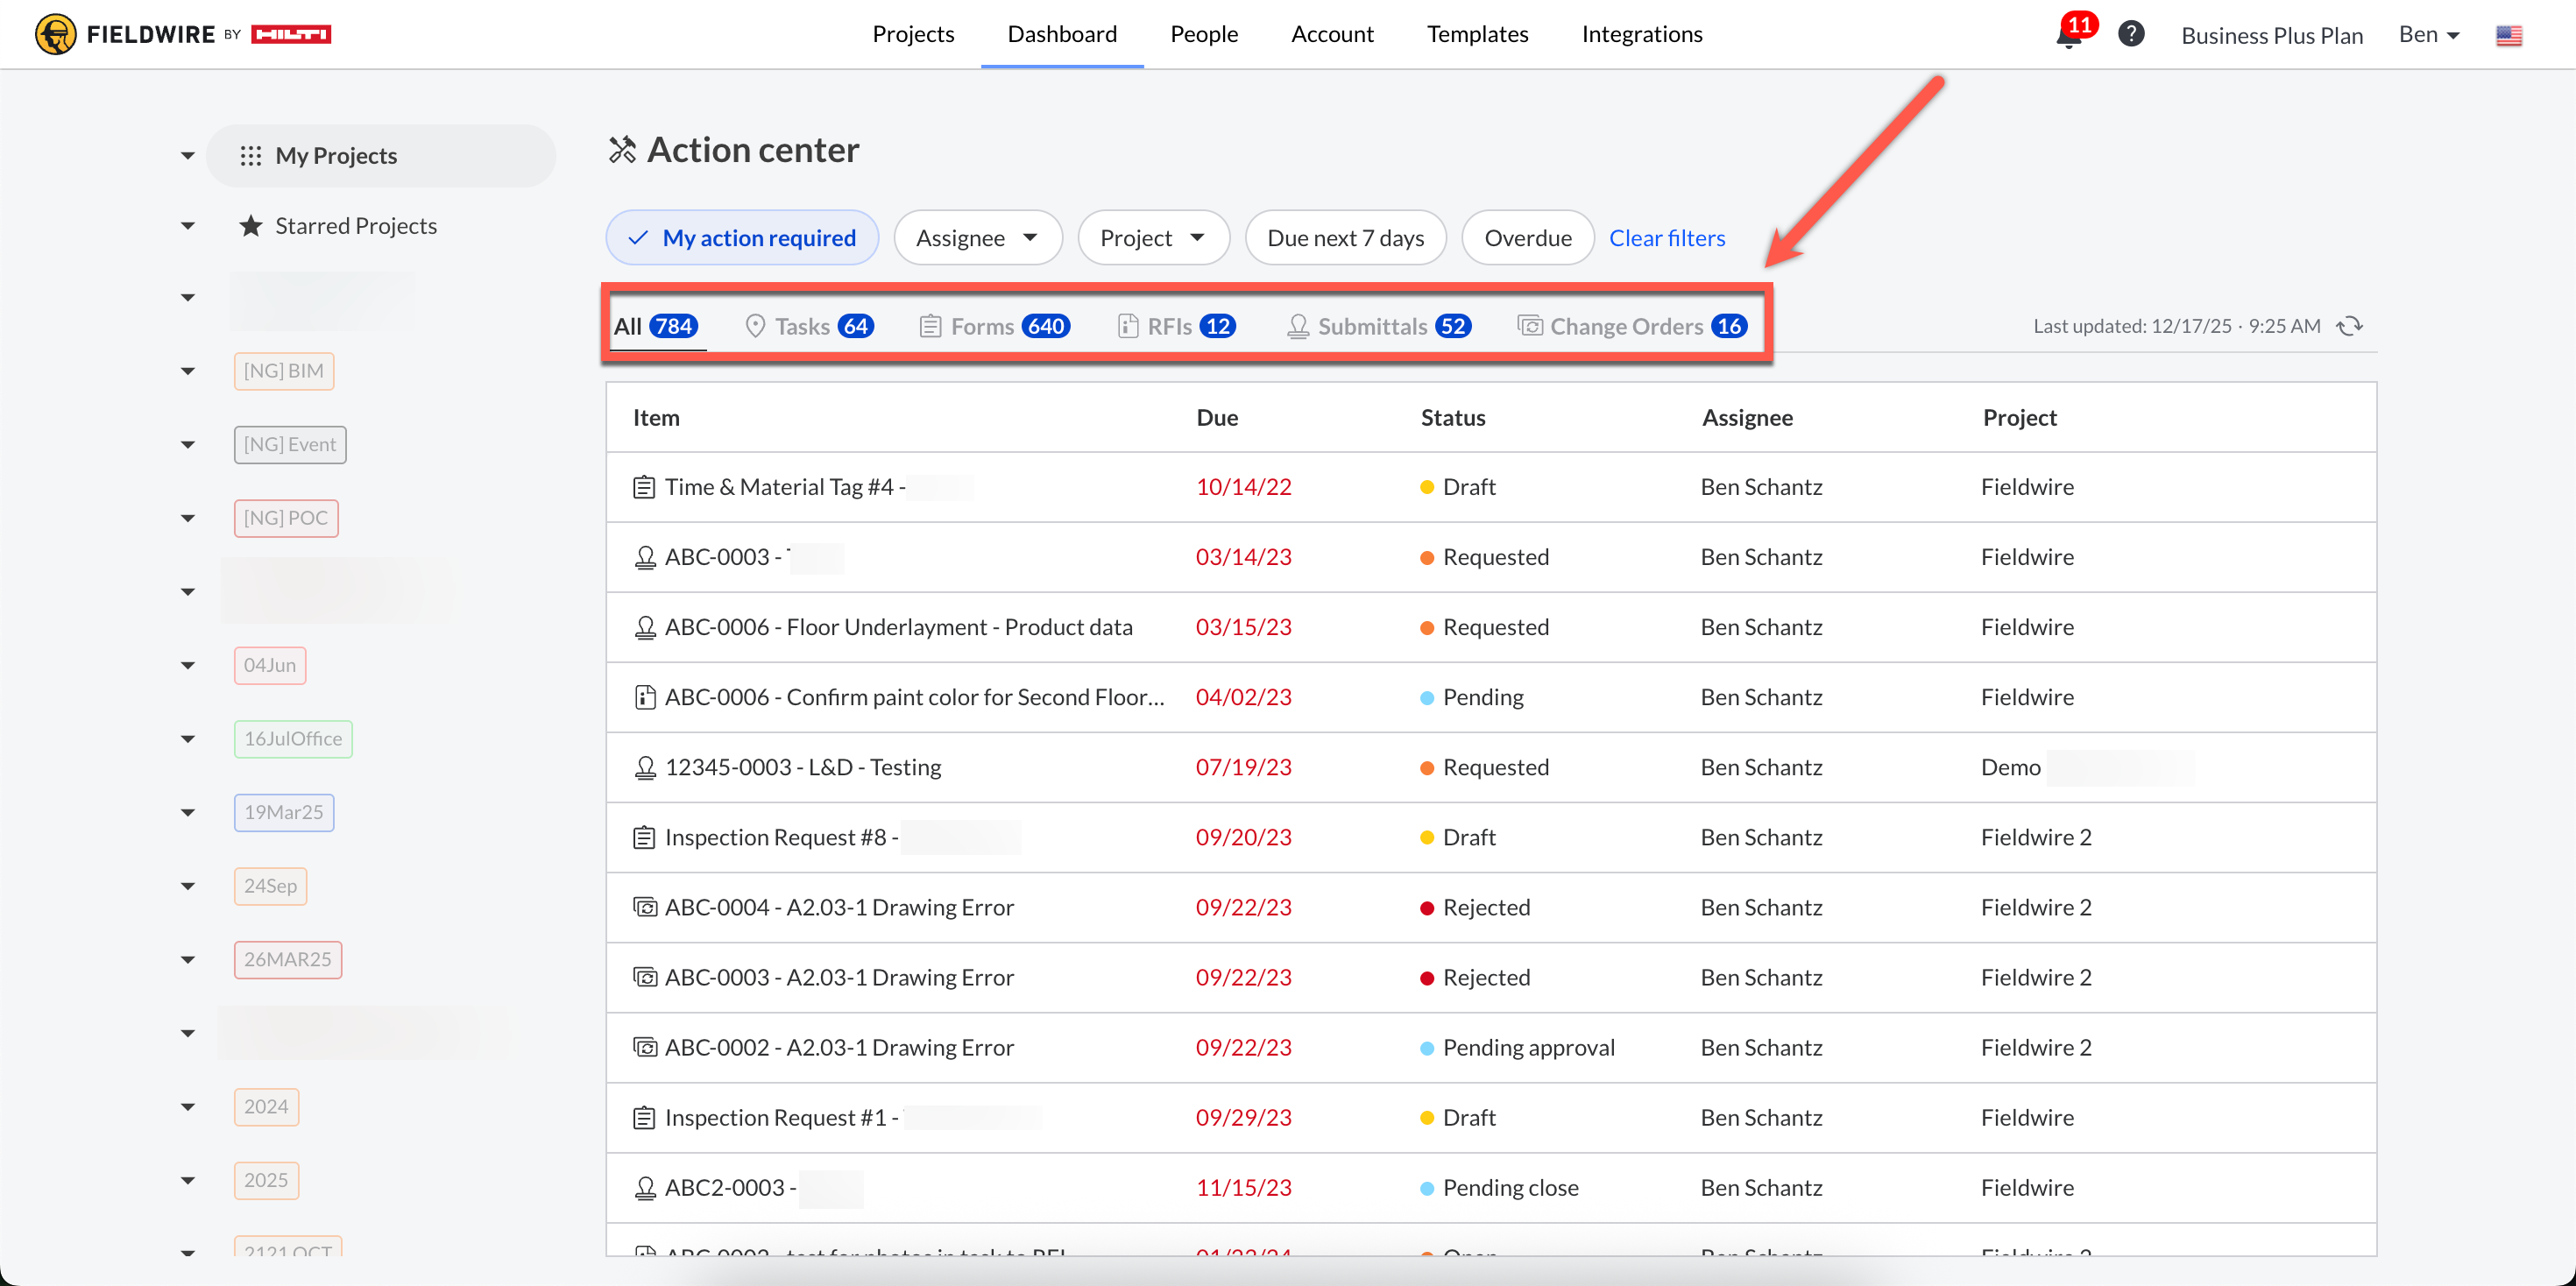
Task: Open the People menu item
Action: tap(1203, 34)
